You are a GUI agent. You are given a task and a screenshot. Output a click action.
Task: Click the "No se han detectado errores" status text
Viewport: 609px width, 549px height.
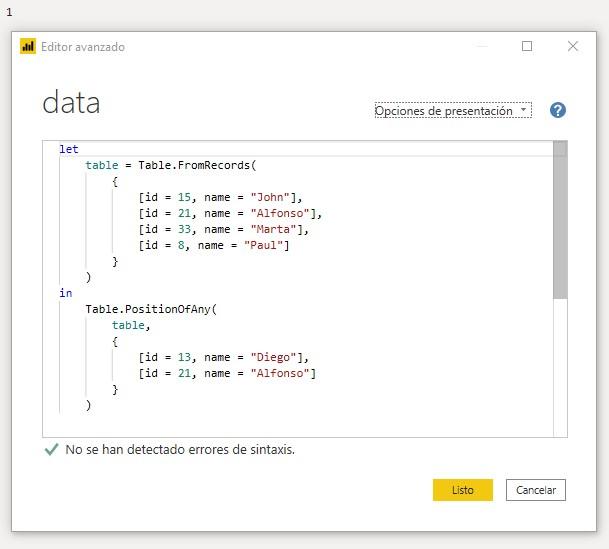180,450
